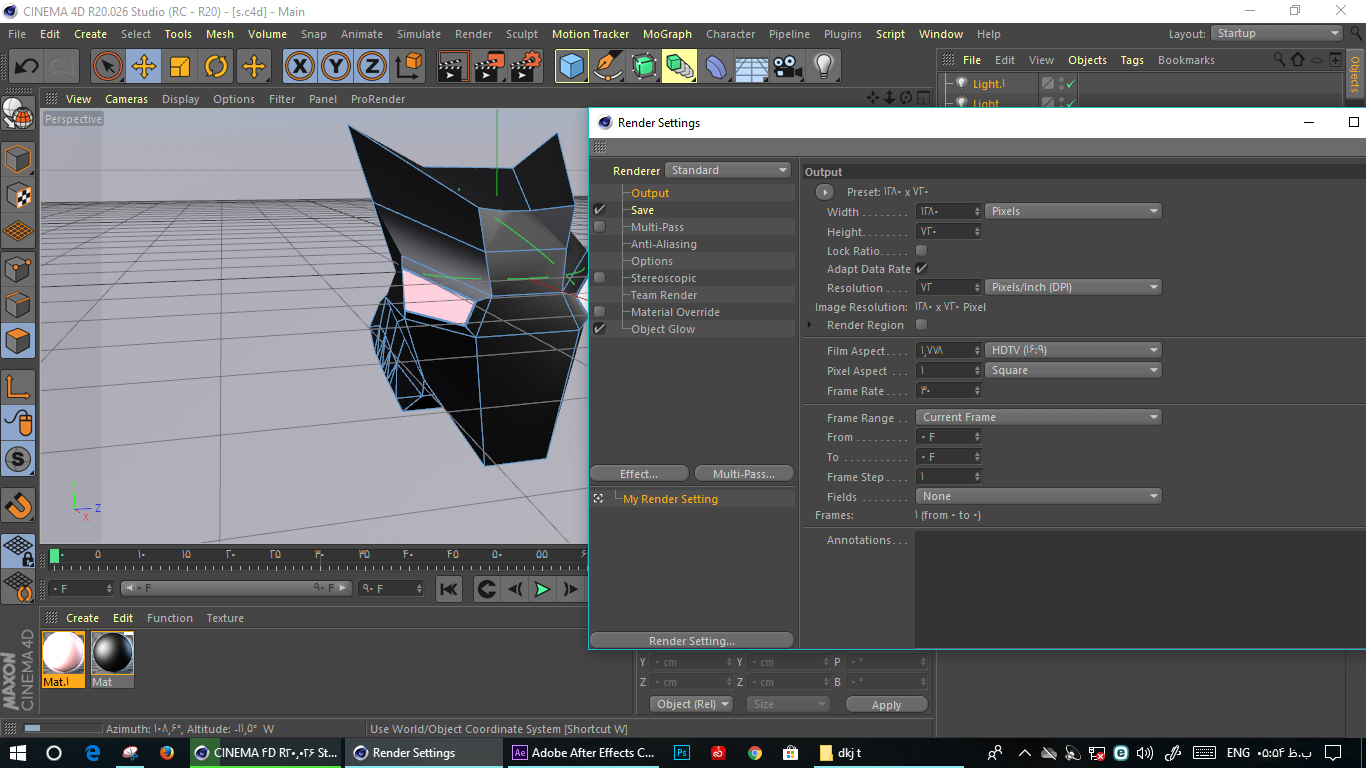Open the Sculpt menu
The height and width of the screenshot is (768, 1366).
coord(522,34)
